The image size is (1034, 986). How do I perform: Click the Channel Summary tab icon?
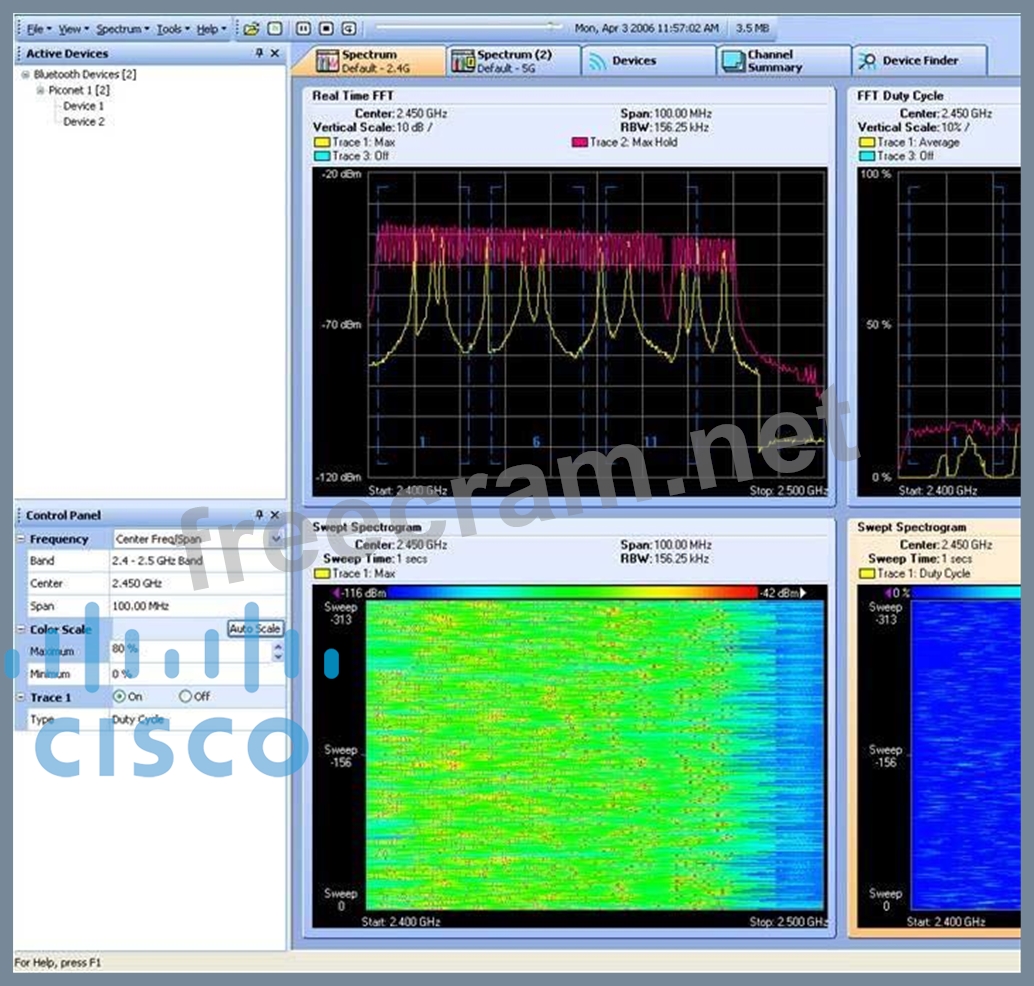(731, 62)
